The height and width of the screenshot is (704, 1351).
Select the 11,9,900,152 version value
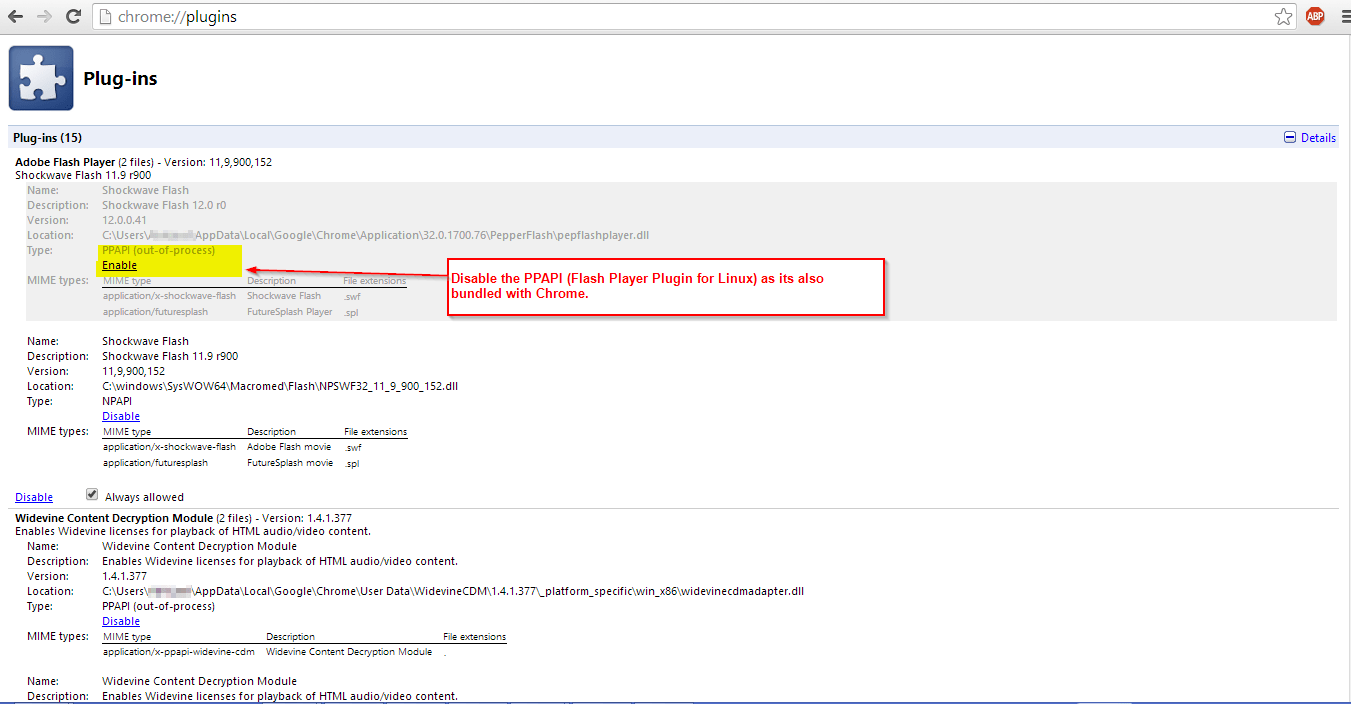[133, 371]
